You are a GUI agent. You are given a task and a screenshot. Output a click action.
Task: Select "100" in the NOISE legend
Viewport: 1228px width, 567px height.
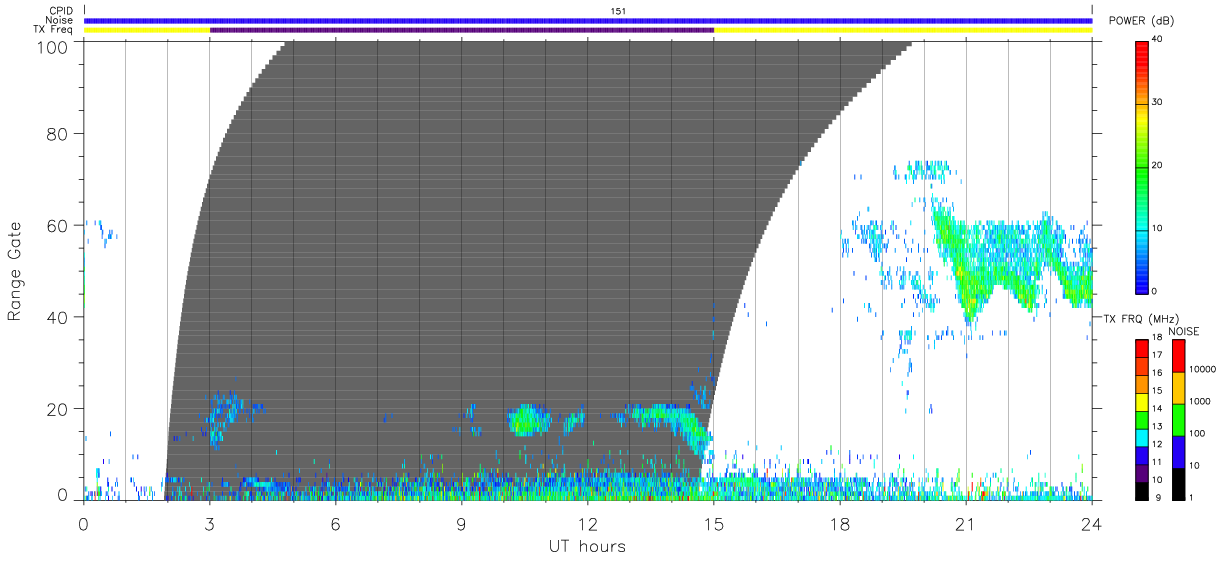click(x=1195, y=433)
